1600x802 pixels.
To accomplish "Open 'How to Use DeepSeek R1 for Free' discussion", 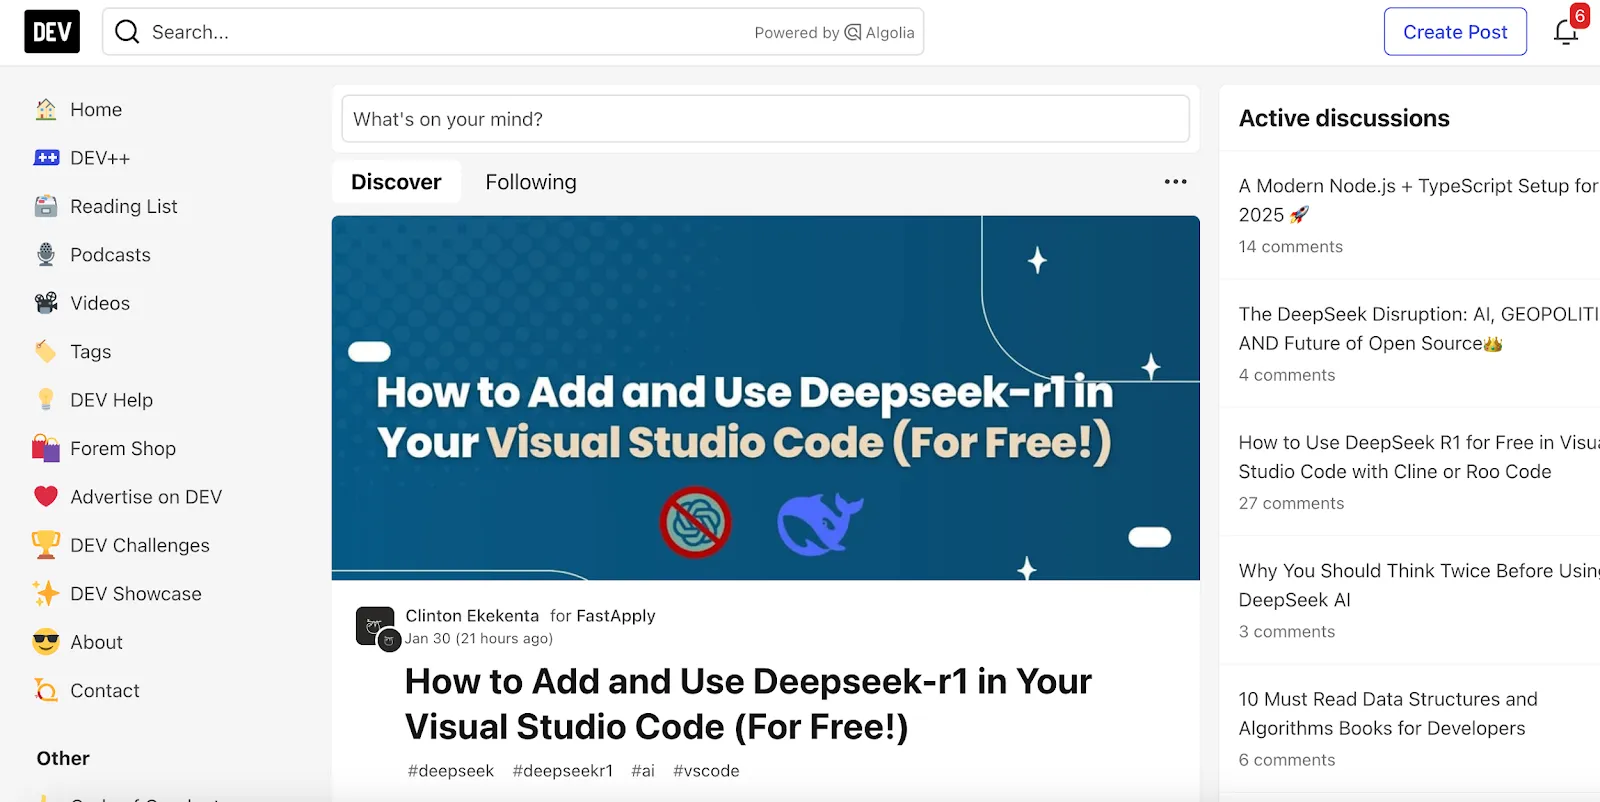I will [1418, 457].
